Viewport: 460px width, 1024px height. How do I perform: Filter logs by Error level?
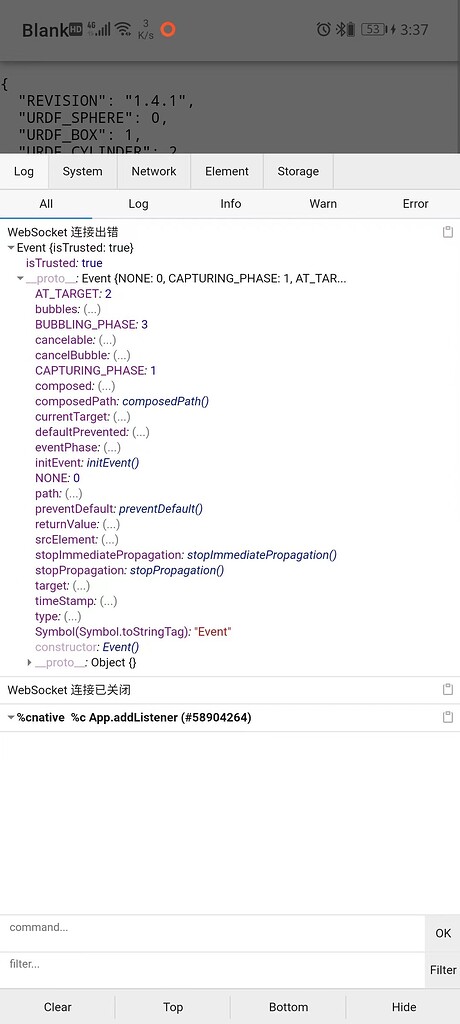point(415,204)
